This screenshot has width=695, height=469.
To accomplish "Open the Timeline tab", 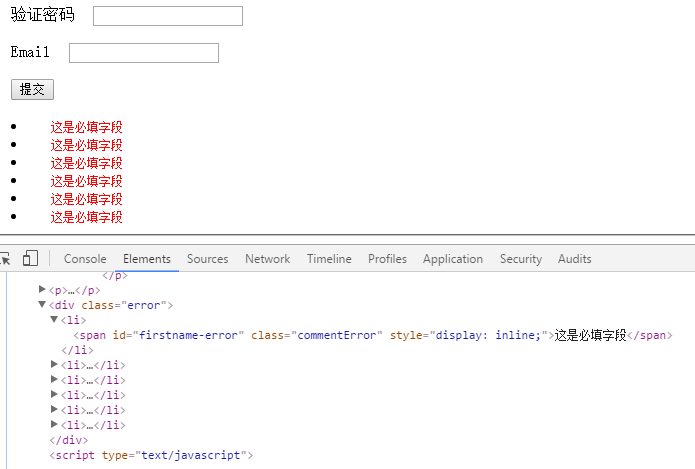I will [x=329, y=259].
